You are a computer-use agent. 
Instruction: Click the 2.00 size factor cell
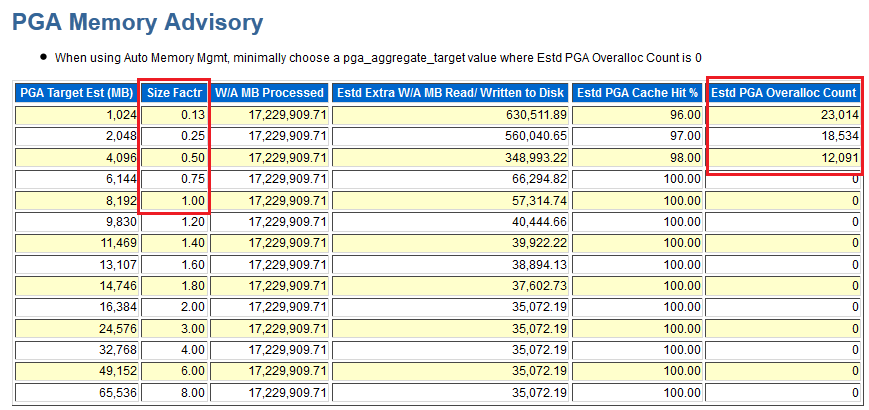(x=175, y=308)
